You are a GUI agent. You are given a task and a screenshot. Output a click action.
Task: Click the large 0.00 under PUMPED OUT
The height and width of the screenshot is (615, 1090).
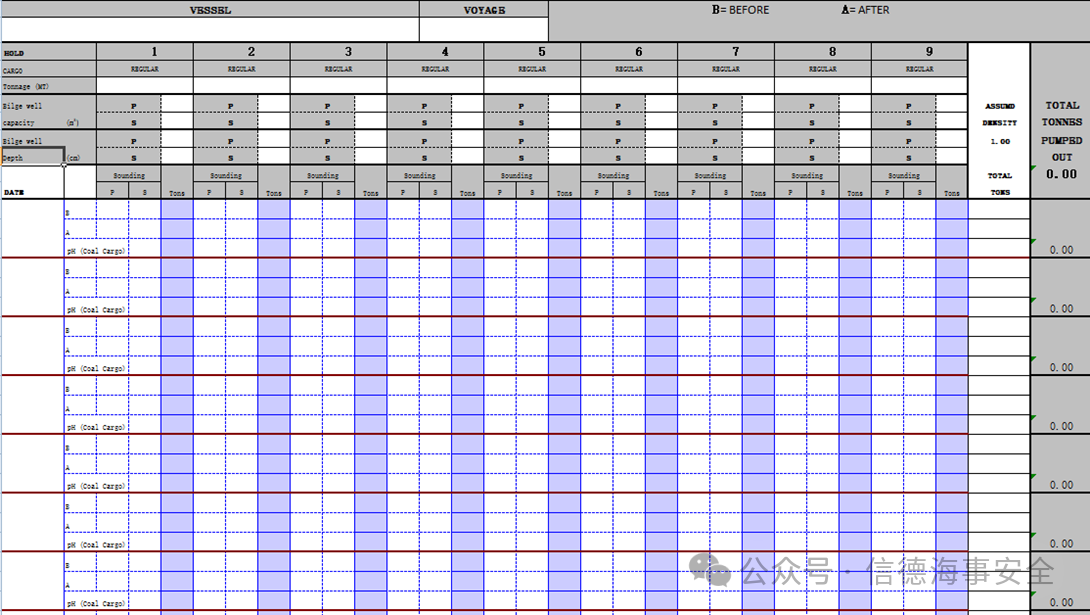click(1060, 174)
